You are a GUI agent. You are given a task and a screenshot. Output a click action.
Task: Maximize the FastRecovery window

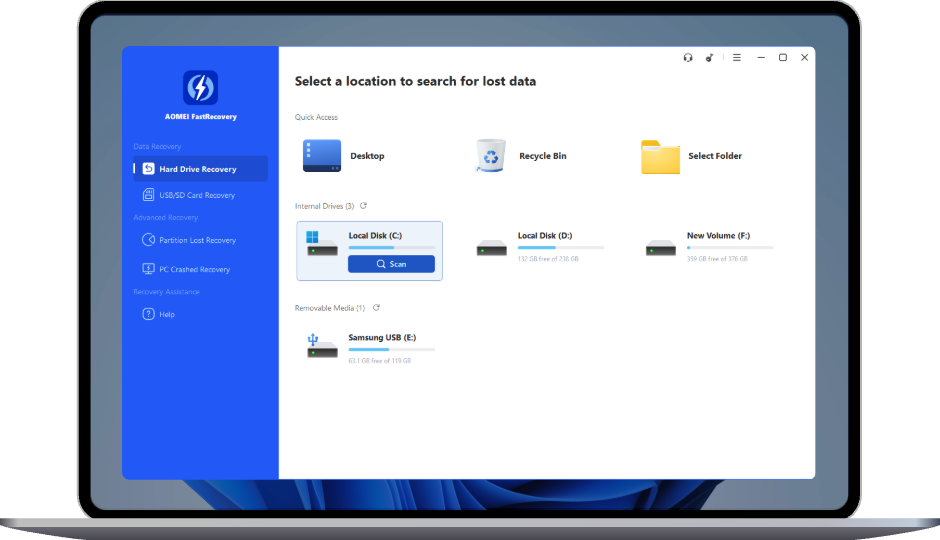tap(783, 58)
